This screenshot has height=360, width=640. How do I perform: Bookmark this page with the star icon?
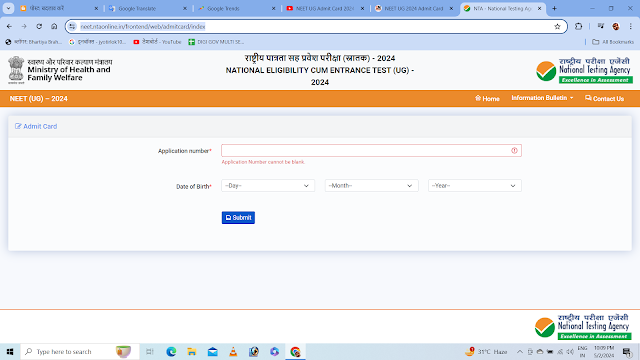(x=557, y=27)
